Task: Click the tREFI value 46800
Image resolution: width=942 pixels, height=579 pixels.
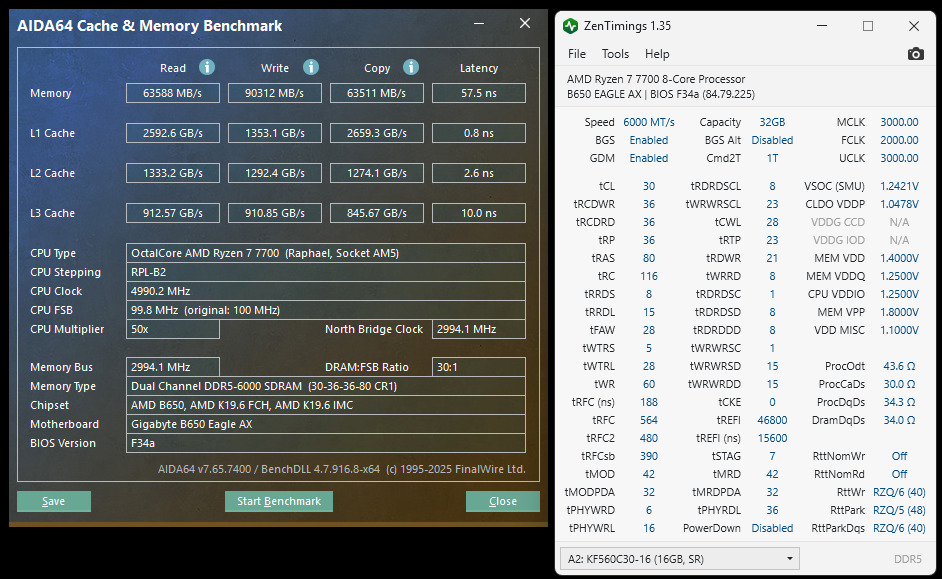Action: click(772, 420)
